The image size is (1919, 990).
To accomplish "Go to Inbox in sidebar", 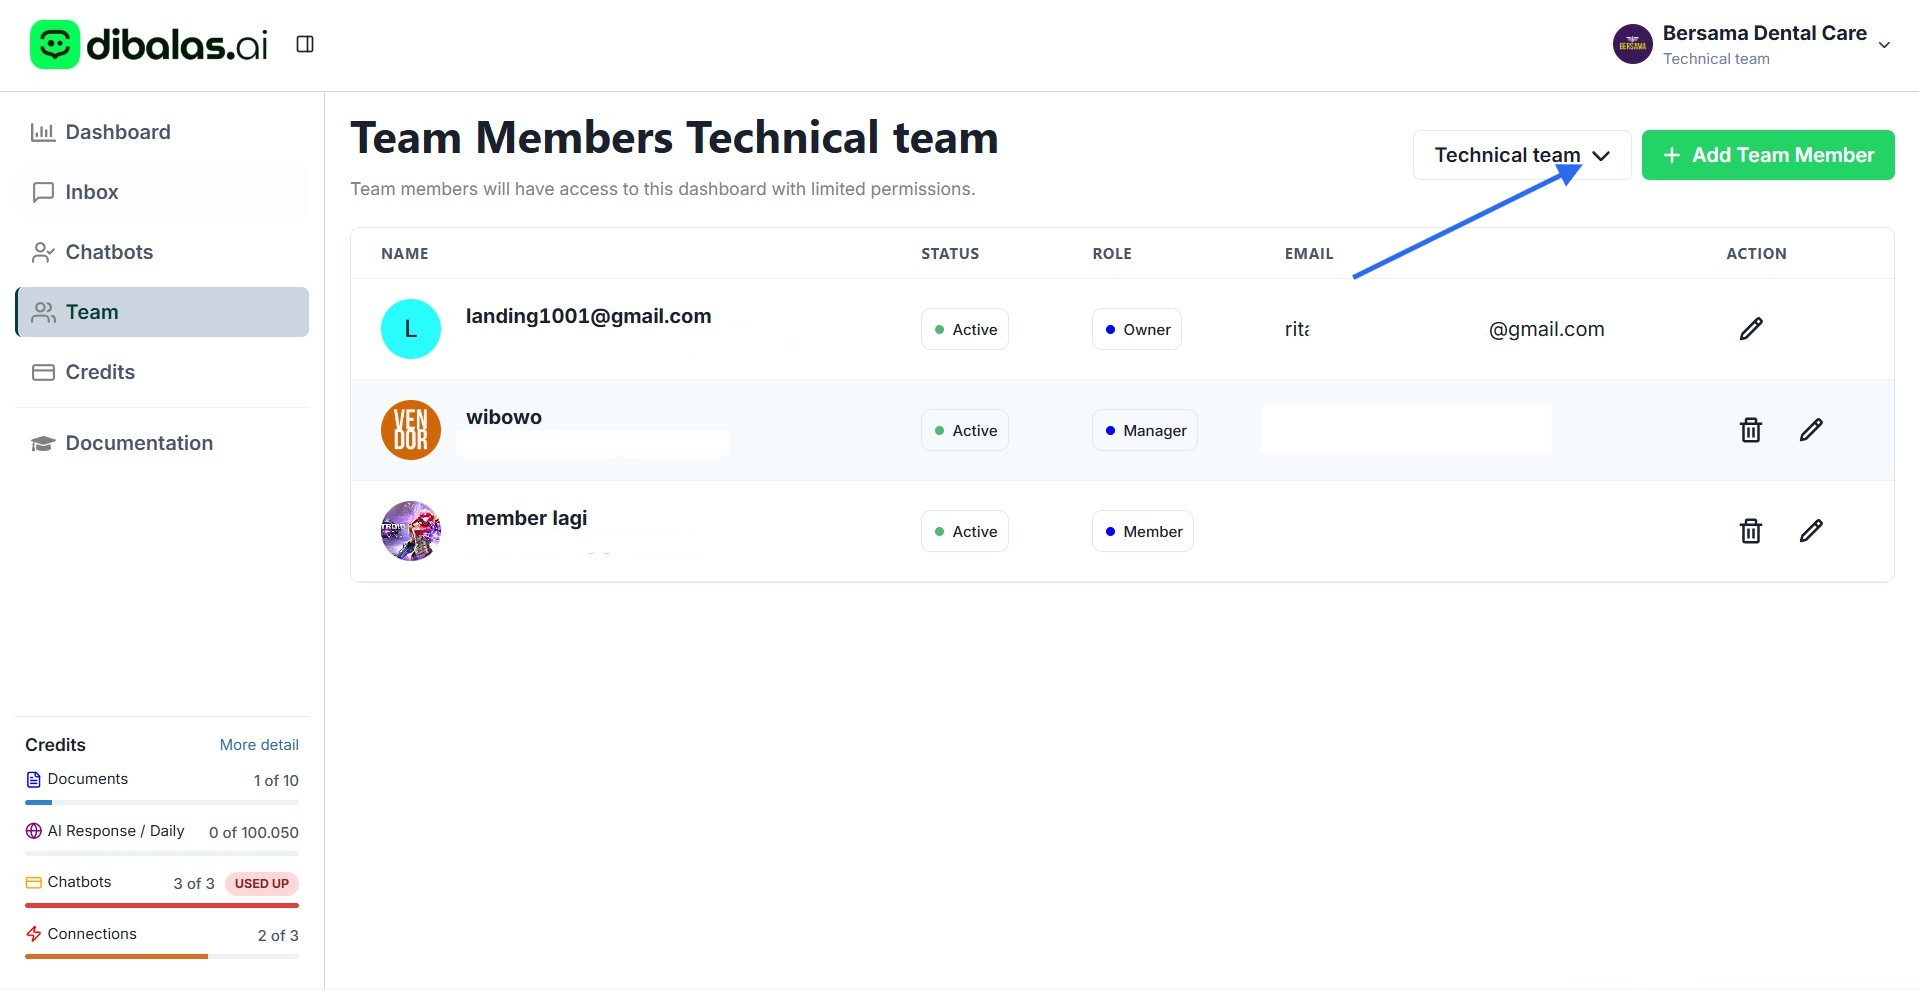I will (91, 192).
